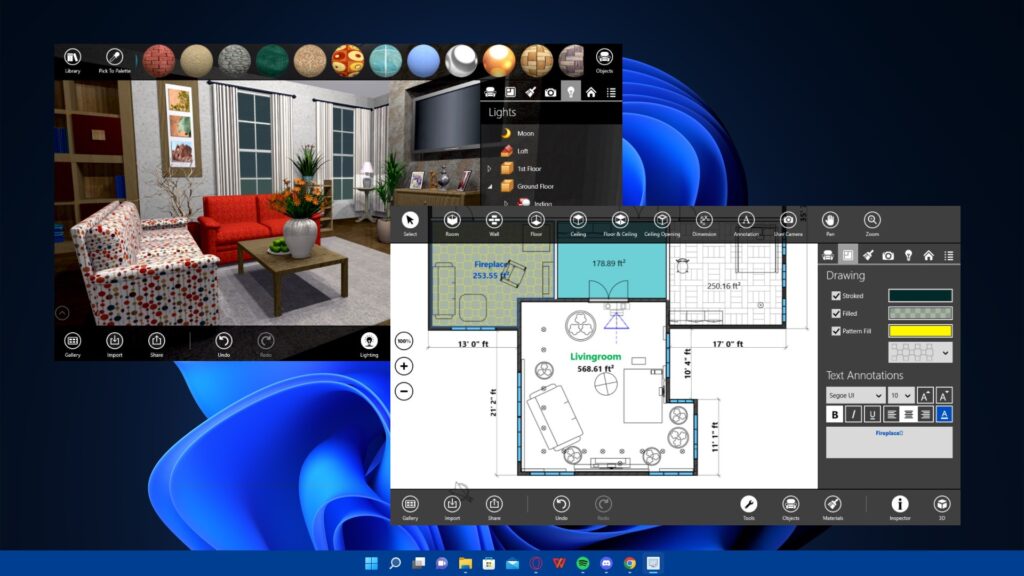Open house tab in floor plan inspector
1024x576 pixels.
929,255
